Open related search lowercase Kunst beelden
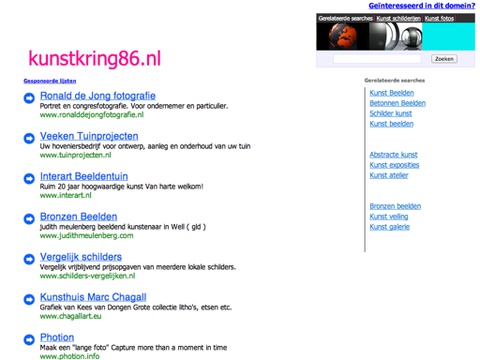Viewport: 480px width, 360px height. point(392,124)
